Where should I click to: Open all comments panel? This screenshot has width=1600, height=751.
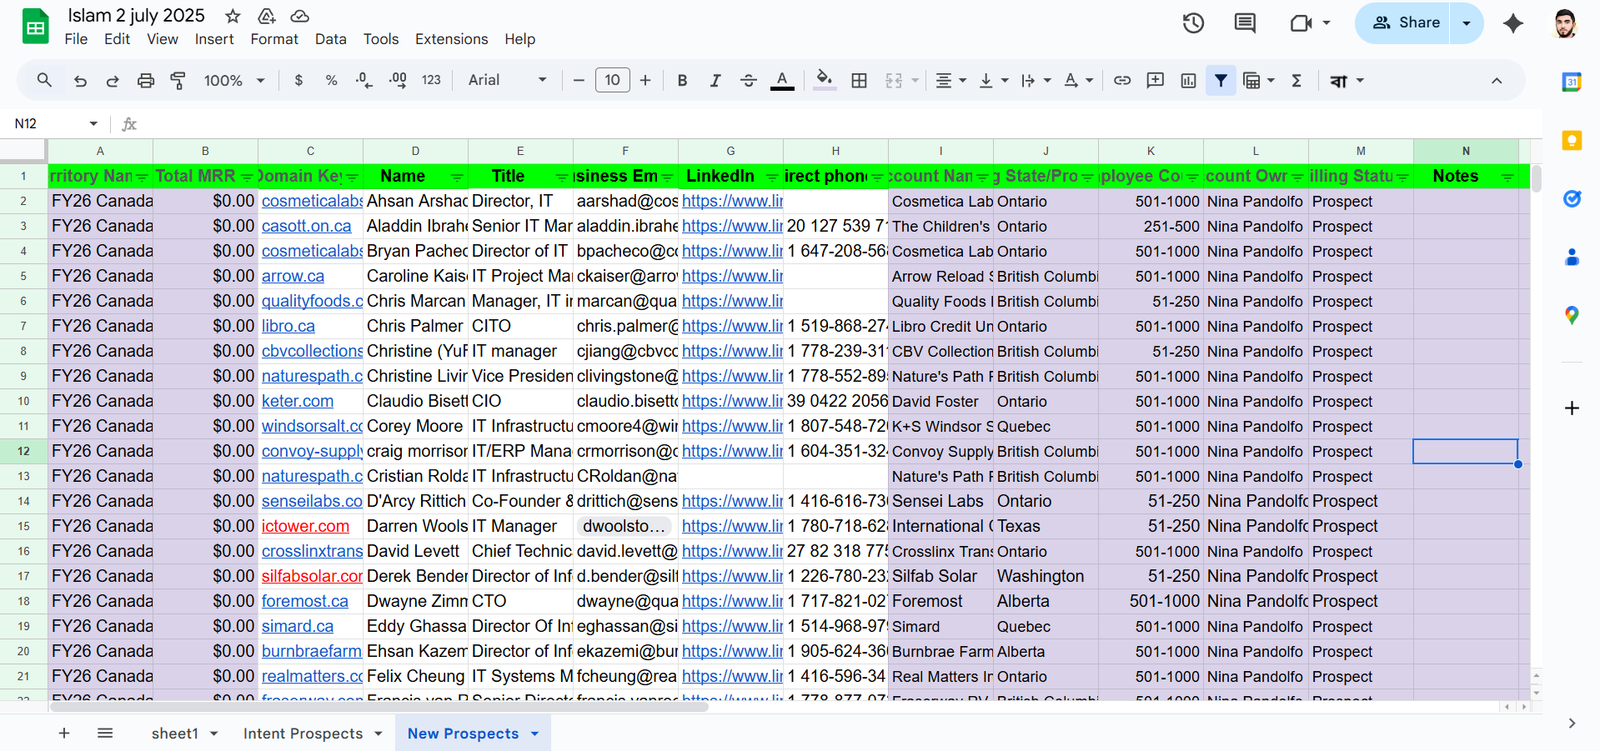(x=1245, y=23)
